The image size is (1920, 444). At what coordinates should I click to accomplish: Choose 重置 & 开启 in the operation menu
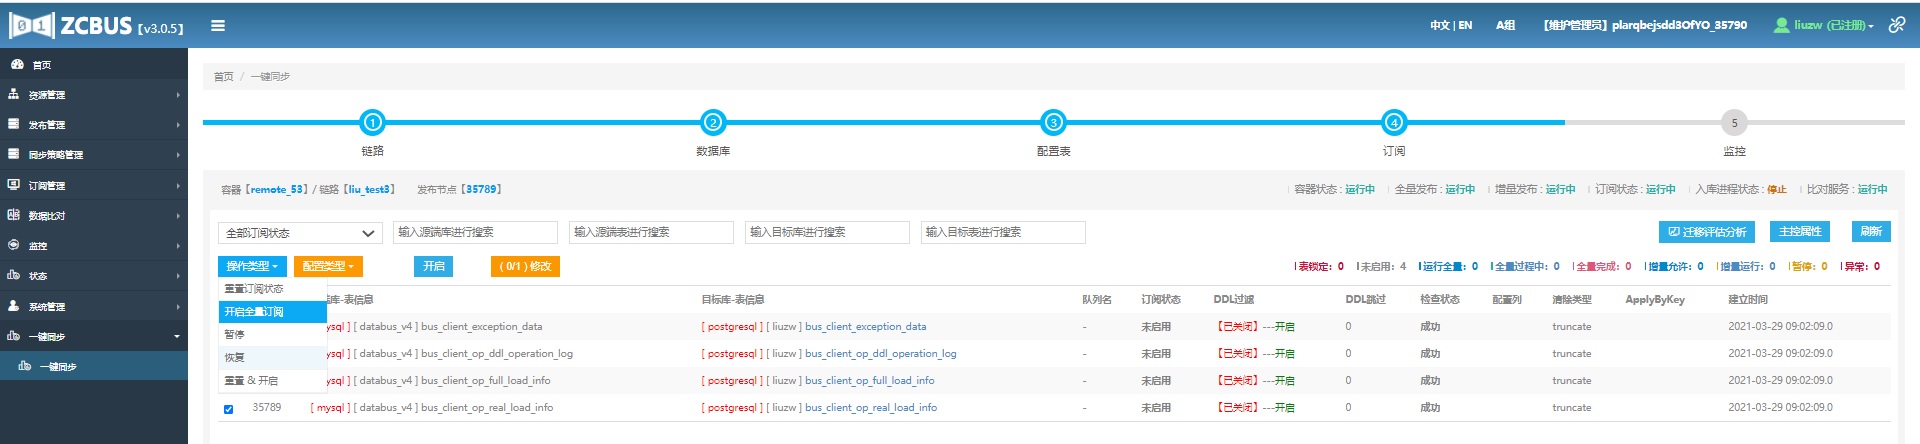tap(251, 381)
